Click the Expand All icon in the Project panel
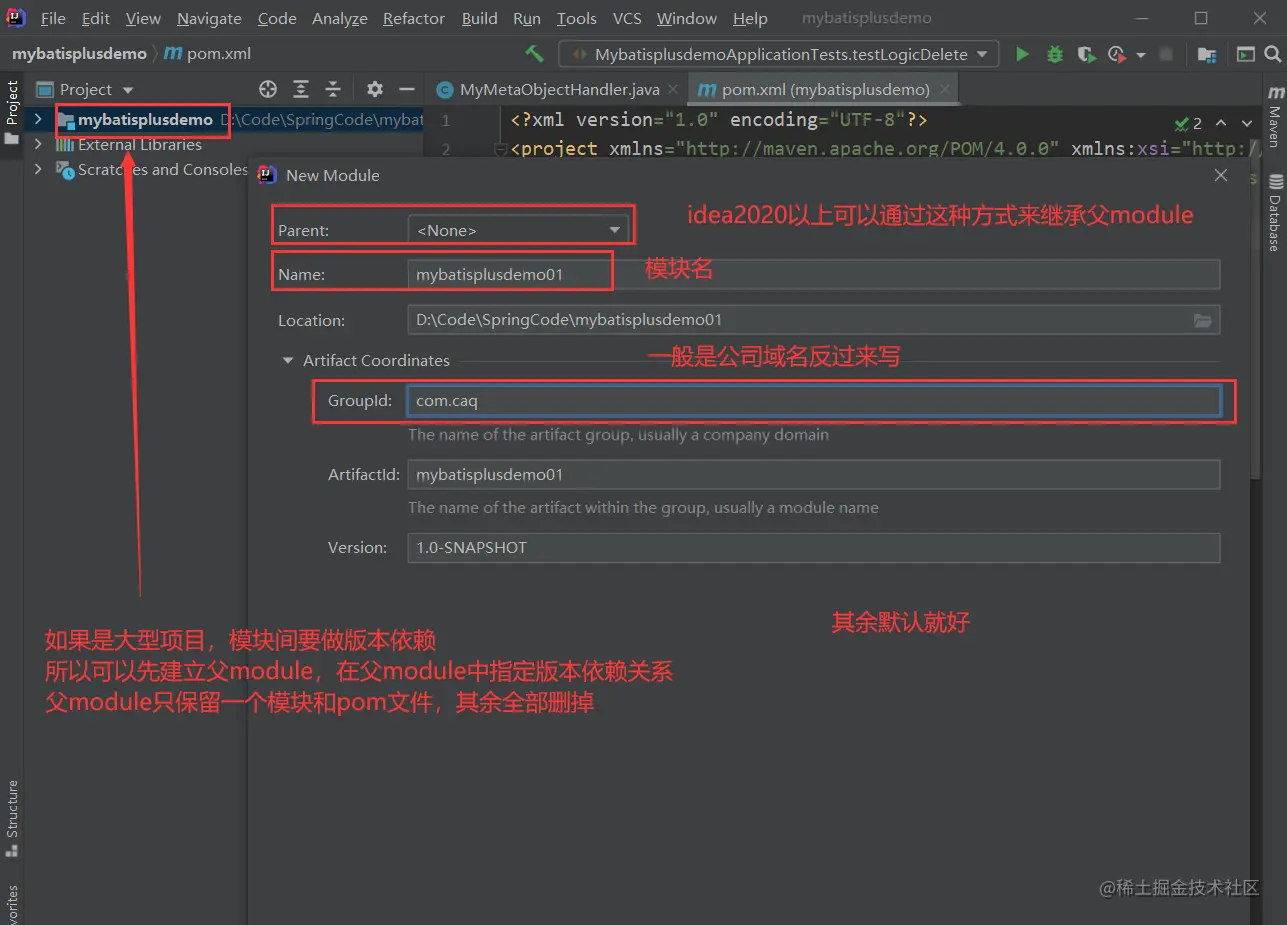This screenshot has height=925, width=1287. pyautogui.click(x=301, y=89)
